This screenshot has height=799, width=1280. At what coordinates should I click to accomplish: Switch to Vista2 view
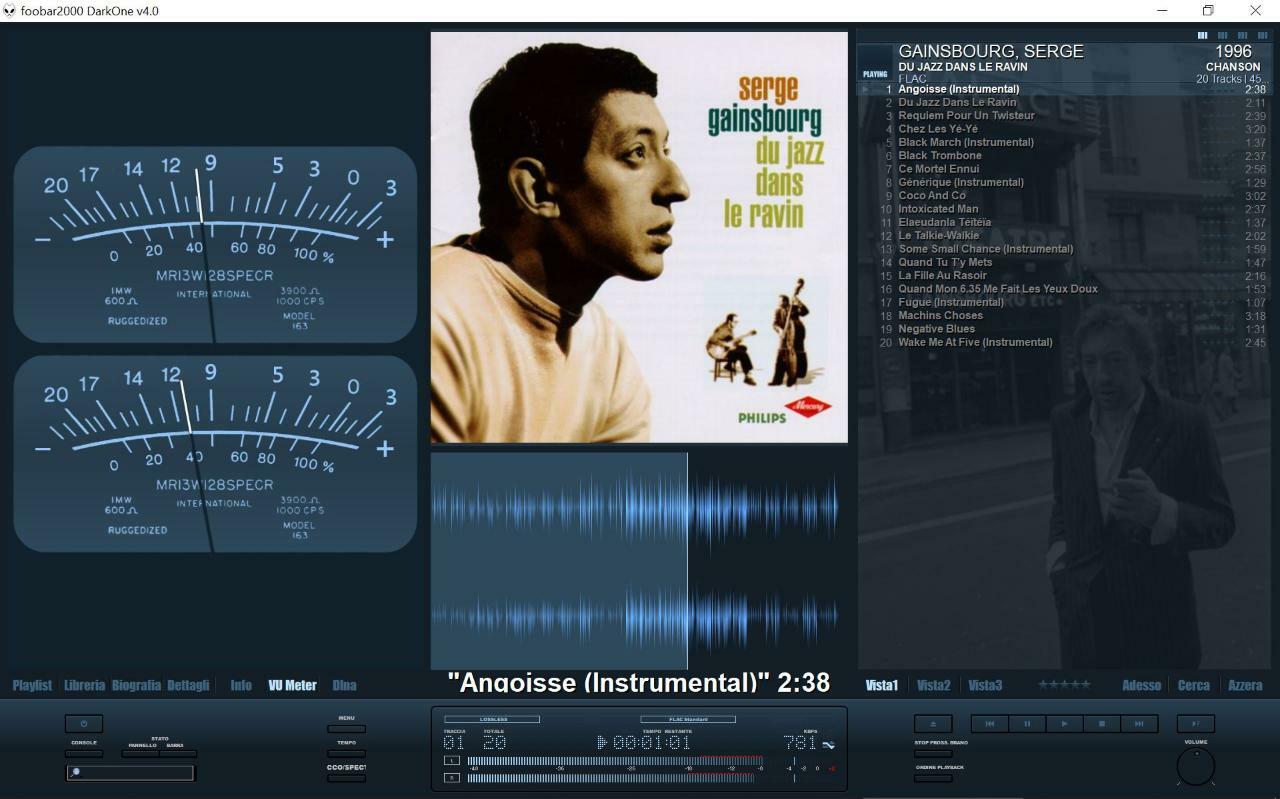coord(933,685)
